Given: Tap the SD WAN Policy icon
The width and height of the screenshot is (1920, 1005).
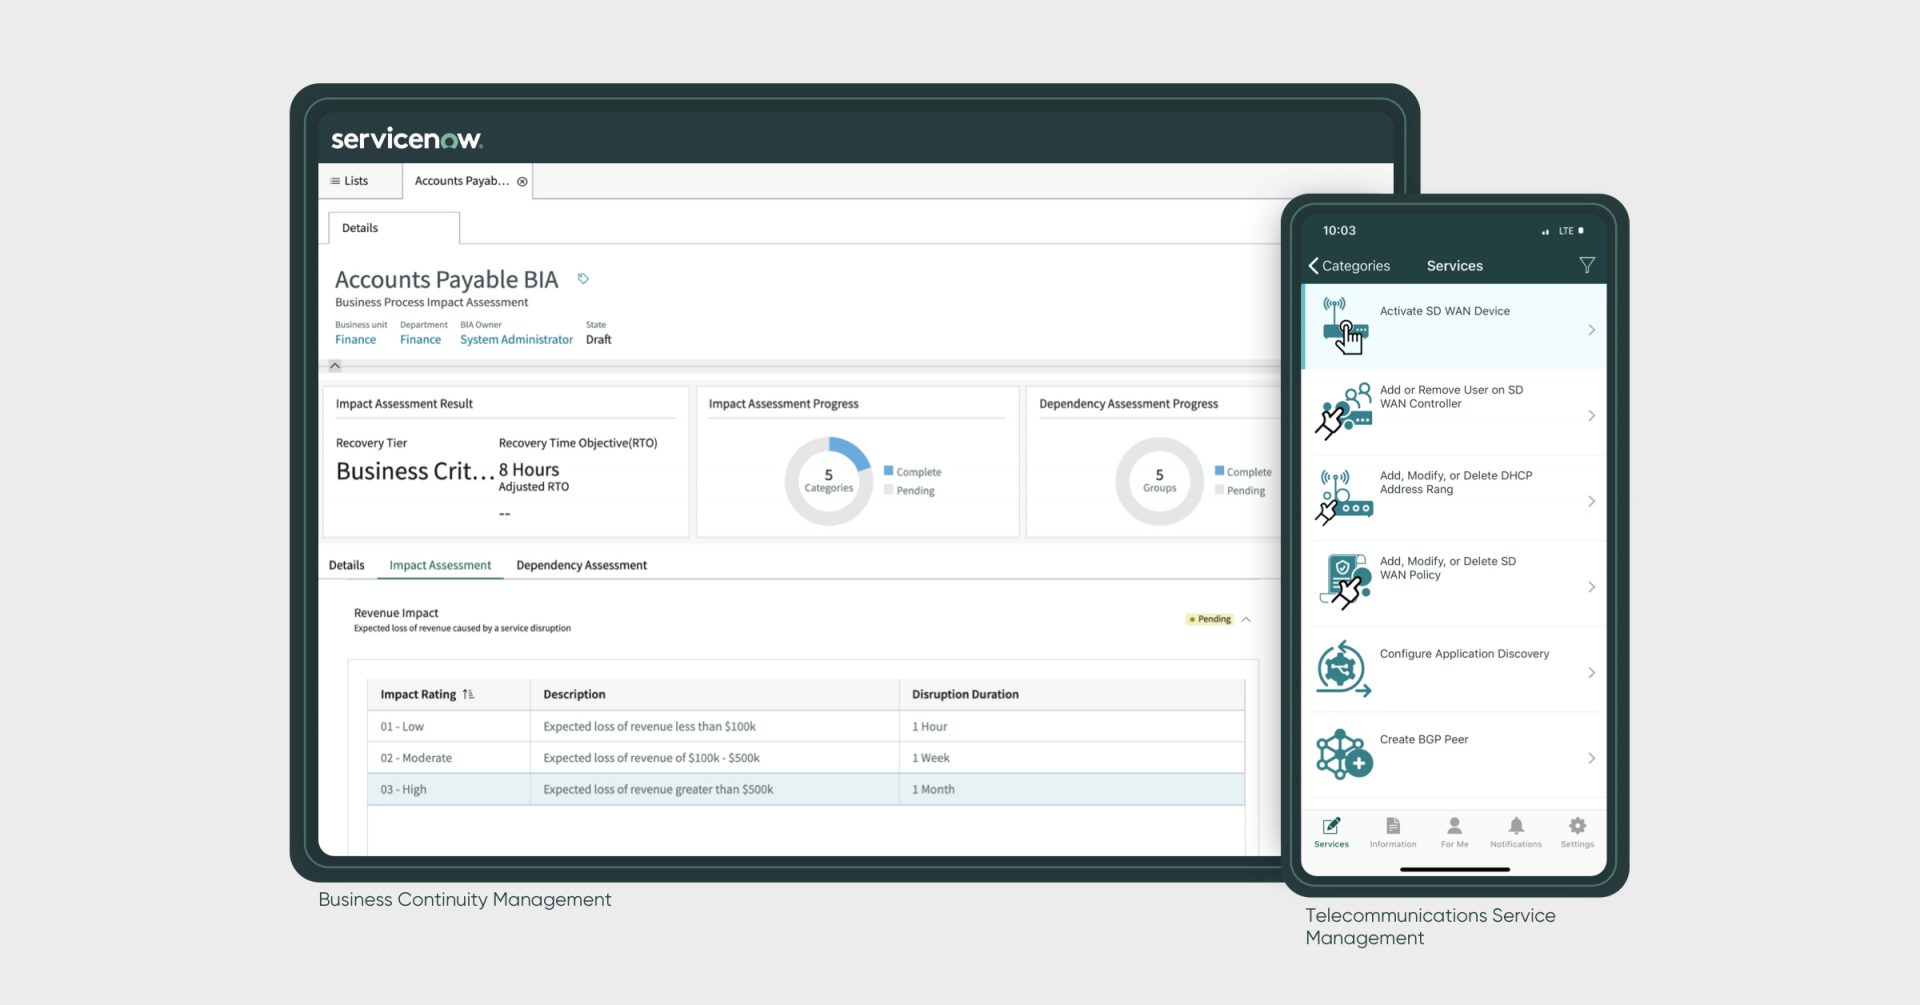Looking at the screenshot, I should 1345,582.
